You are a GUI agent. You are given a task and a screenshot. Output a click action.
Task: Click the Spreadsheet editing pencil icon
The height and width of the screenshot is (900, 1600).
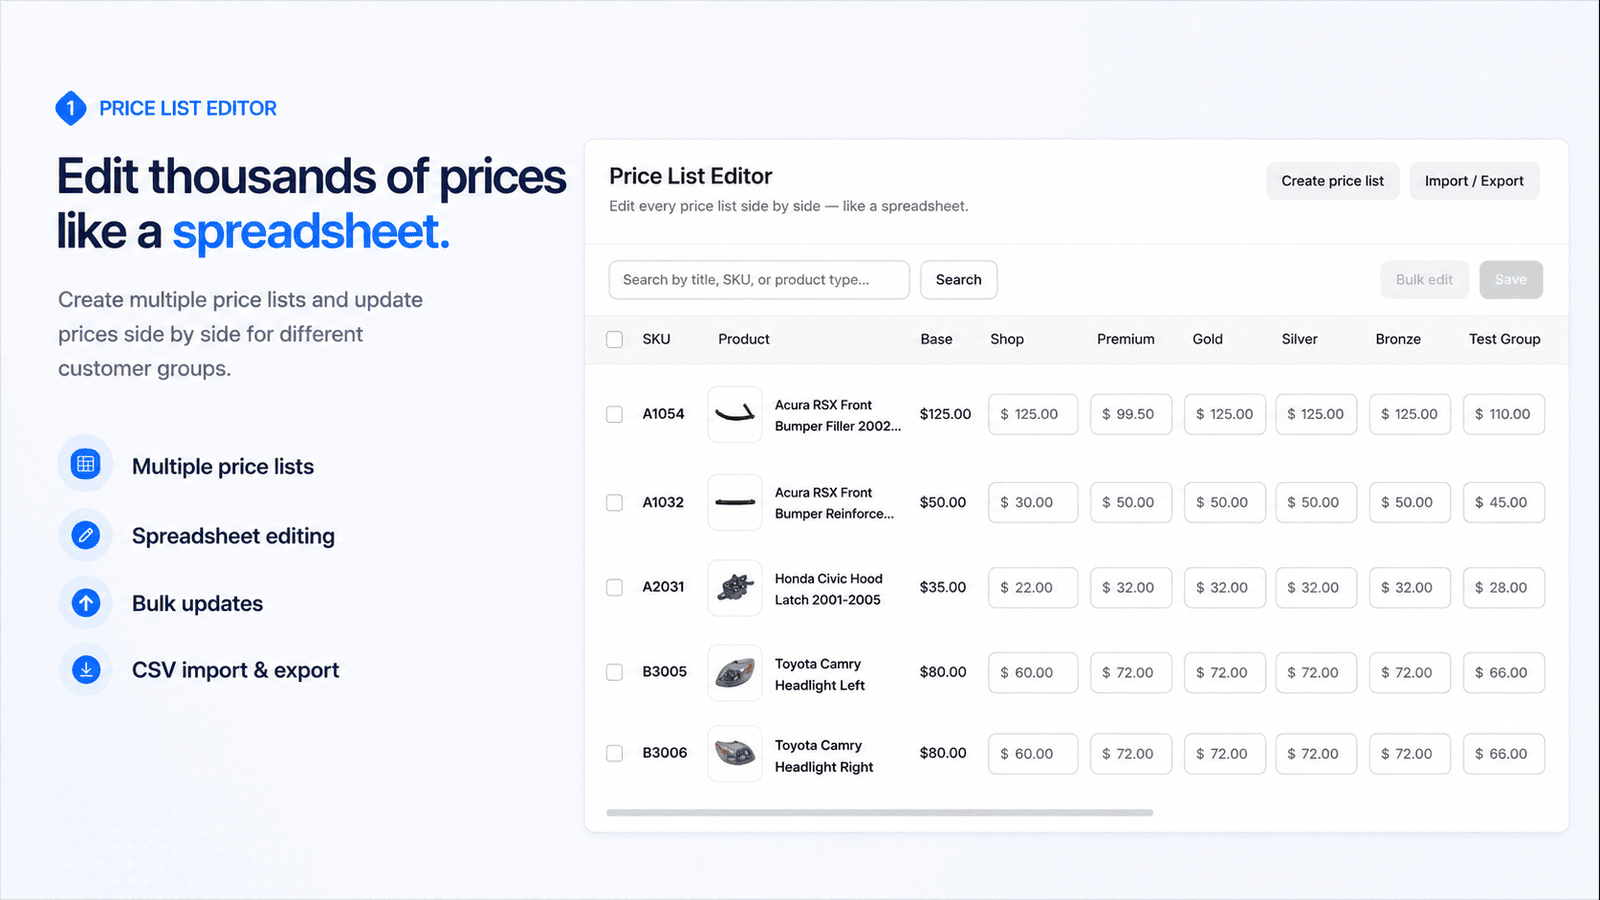(x=86, y=535)
